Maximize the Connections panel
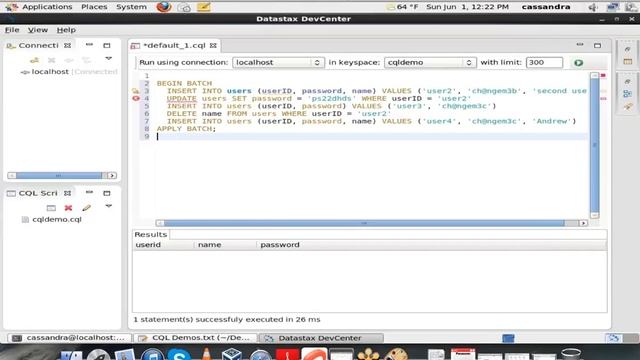 (x=107, y=45)
